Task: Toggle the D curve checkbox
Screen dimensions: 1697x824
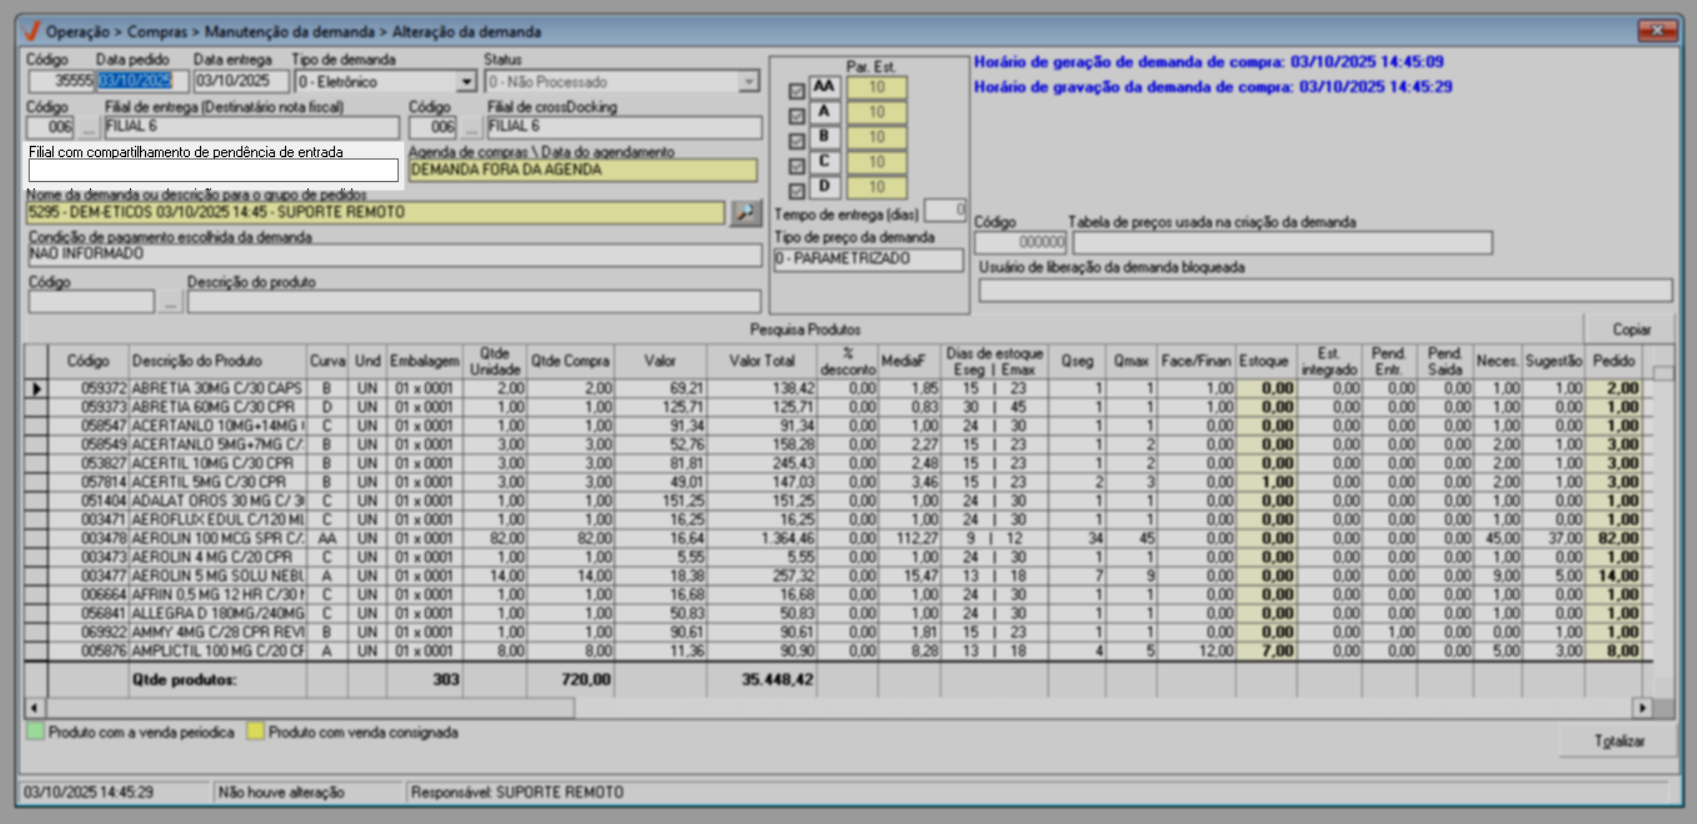Action: tap(796, 190)
